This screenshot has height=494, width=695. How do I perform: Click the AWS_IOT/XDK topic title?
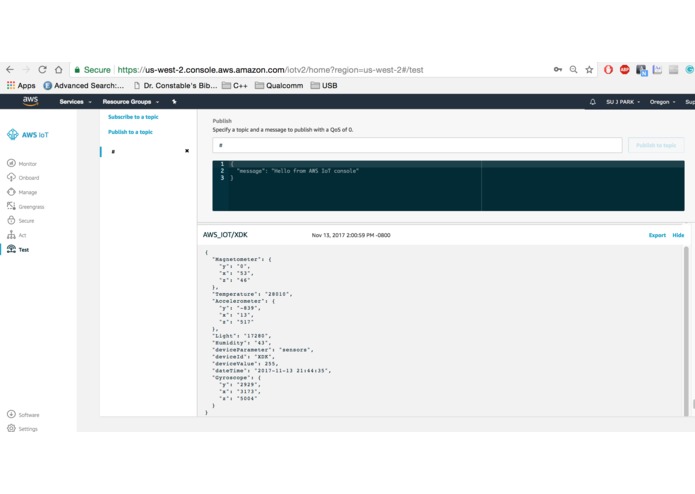(x=225, y=235)
